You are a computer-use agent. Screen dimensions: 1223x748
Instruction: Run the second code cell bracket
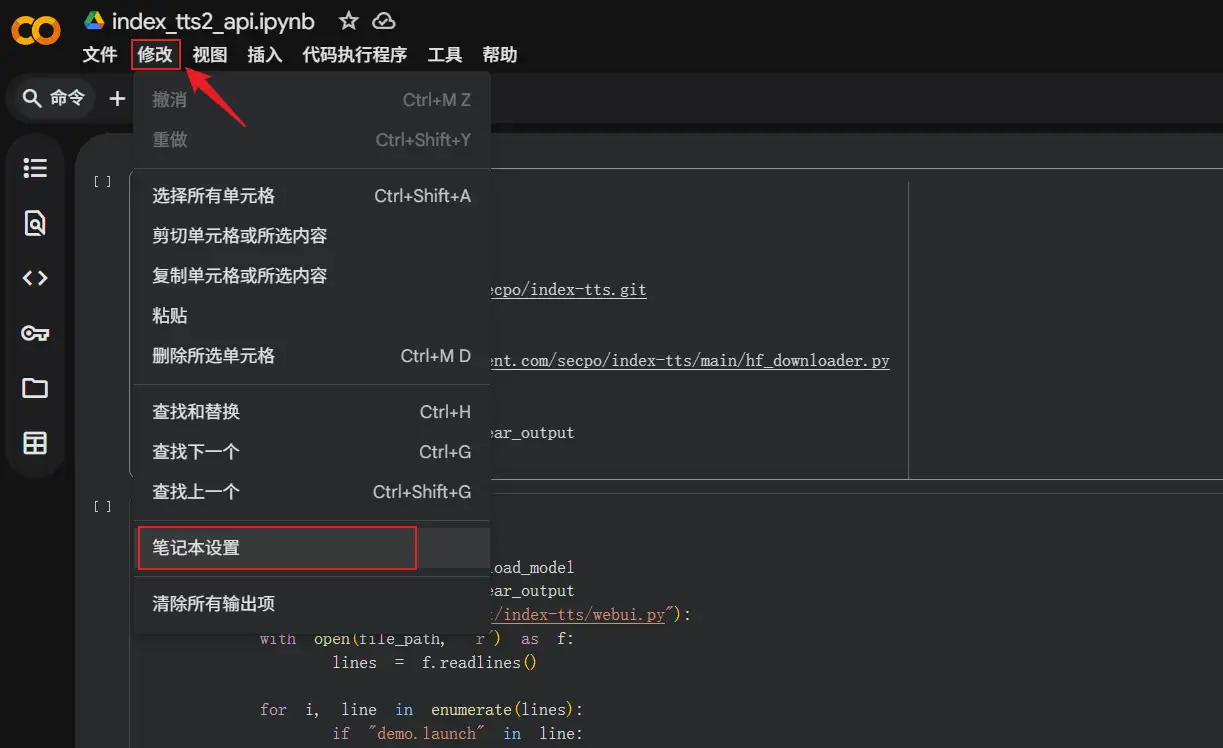102,507
